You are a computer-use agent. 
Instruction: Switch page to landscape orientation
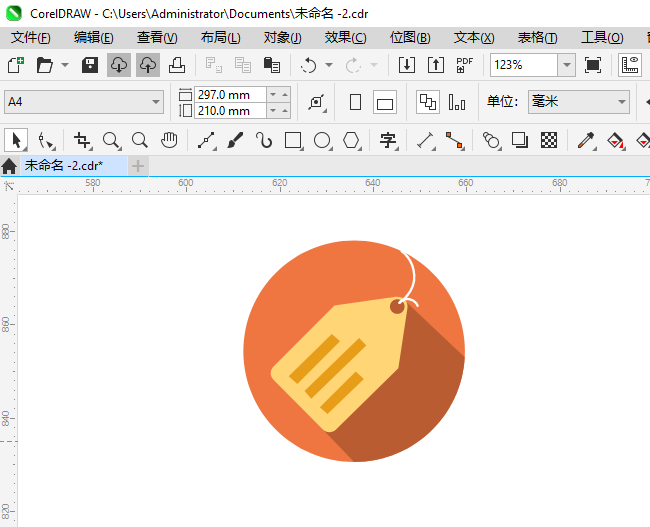tap(385, 102)
